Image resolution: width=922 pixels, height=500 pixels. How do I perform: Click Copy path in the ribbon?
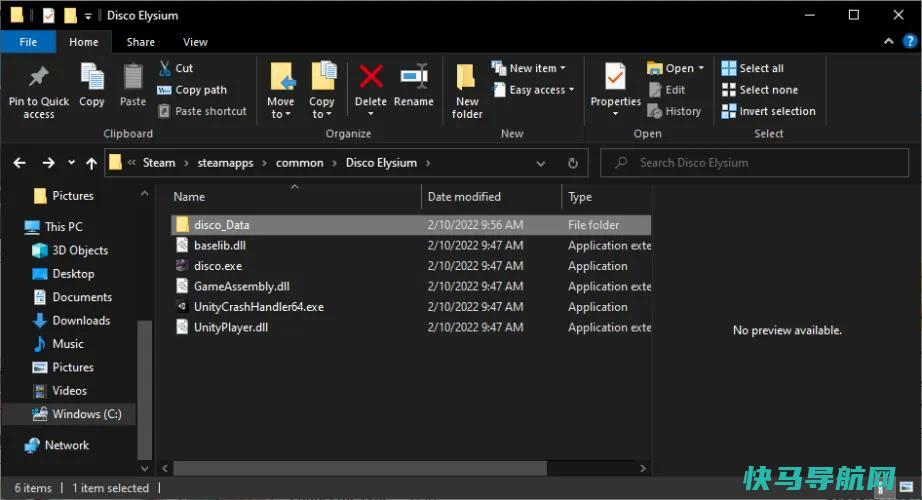pyautogui.click(x=192, y=89)
